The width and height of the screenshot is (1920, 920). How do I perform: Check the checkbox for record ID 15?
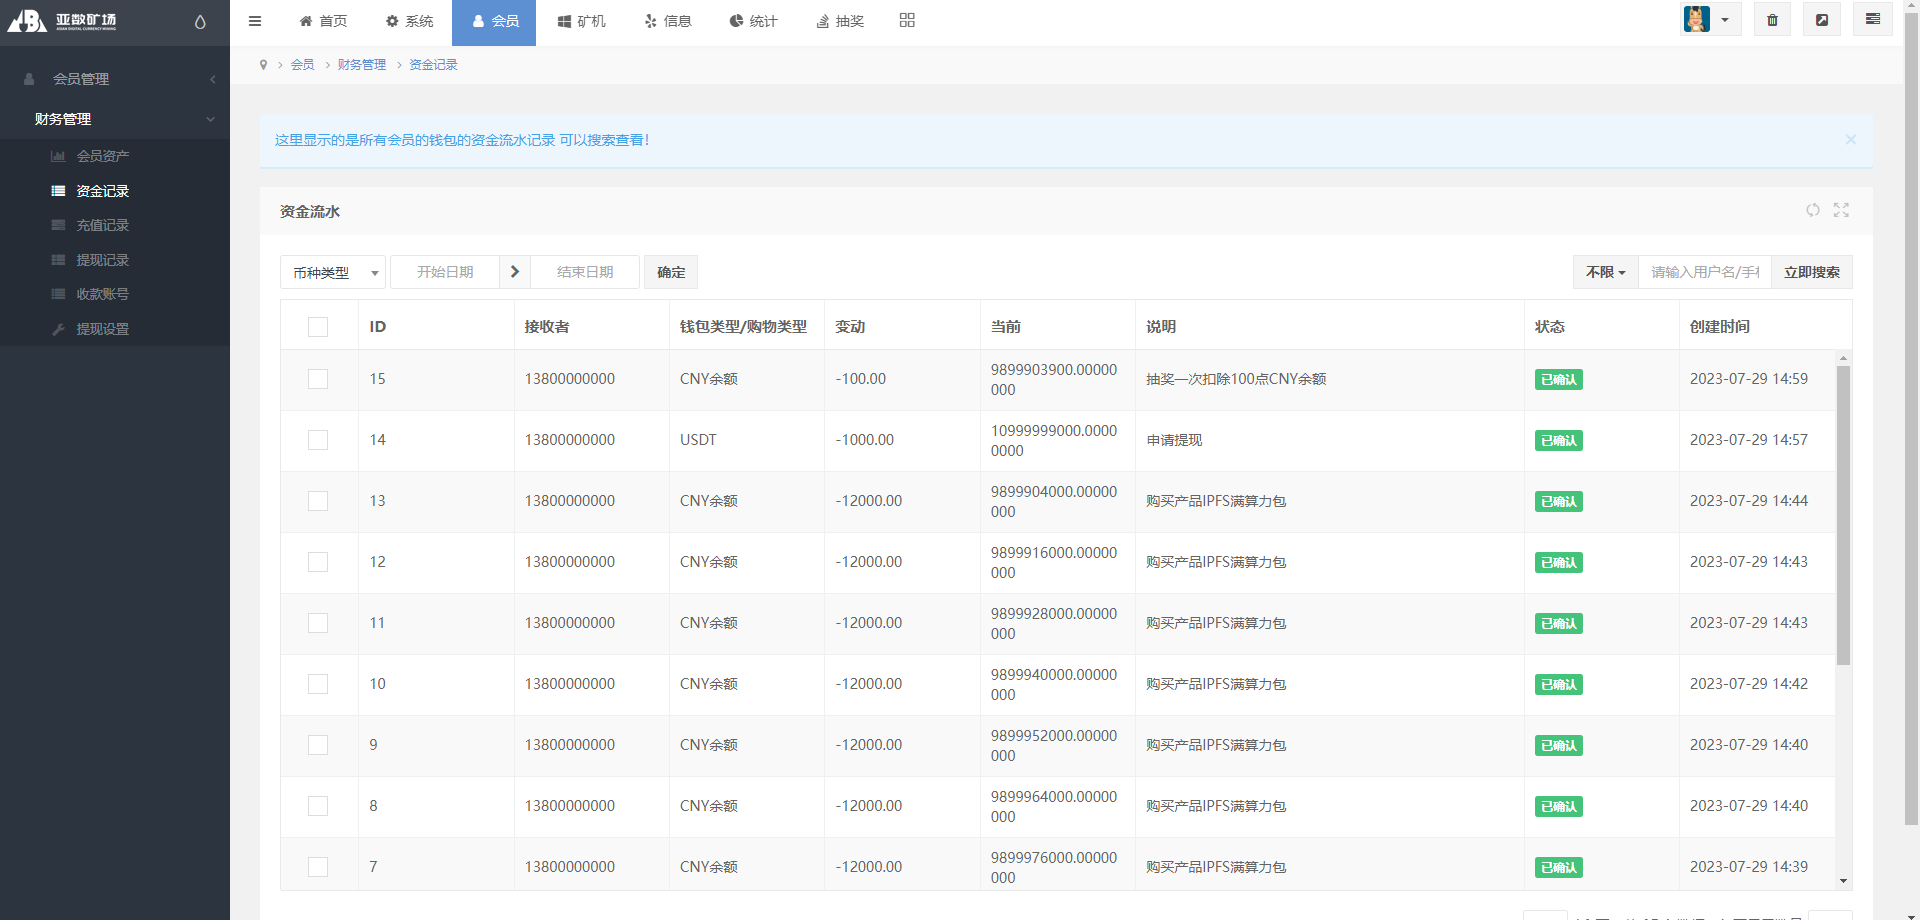point(318,379)
